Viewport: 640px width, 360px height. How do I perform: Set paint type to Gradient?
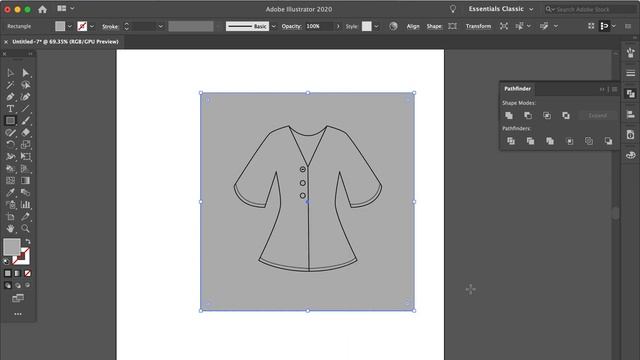(x=18, y=273)
